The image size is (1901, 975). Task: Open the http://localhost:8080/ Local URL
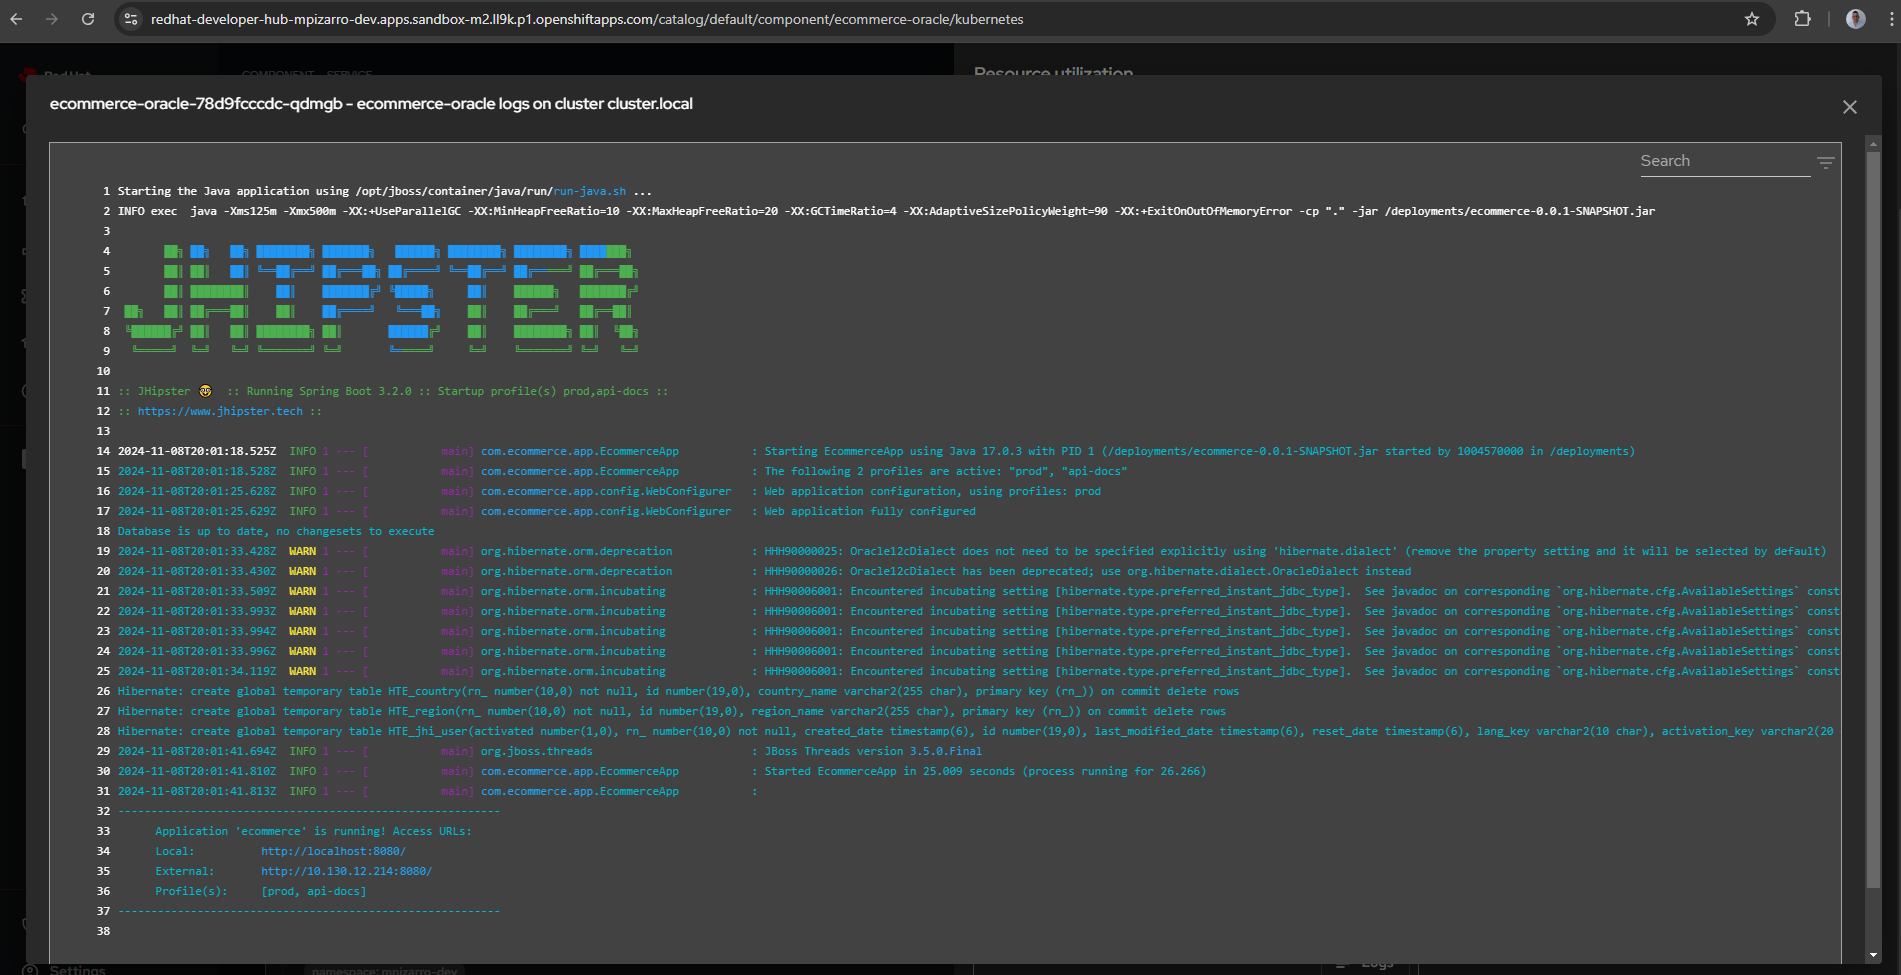[x=333, y=850]
